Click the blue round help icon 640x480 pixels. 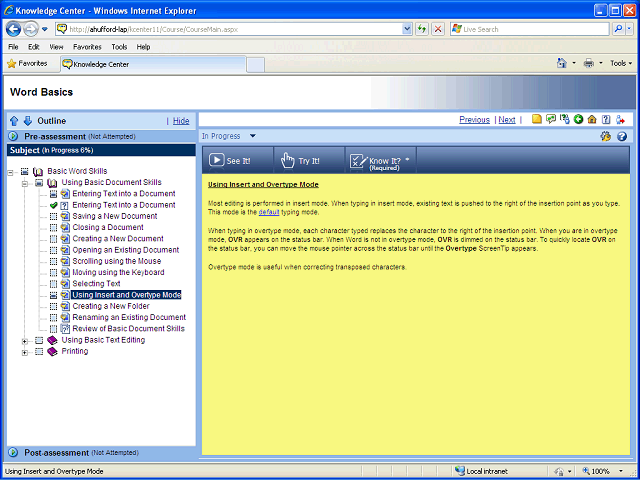[622, 136]
